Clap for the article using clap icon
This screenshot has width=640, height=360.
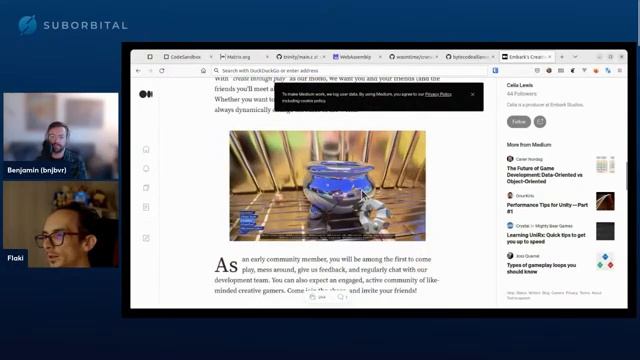[313, 297]
